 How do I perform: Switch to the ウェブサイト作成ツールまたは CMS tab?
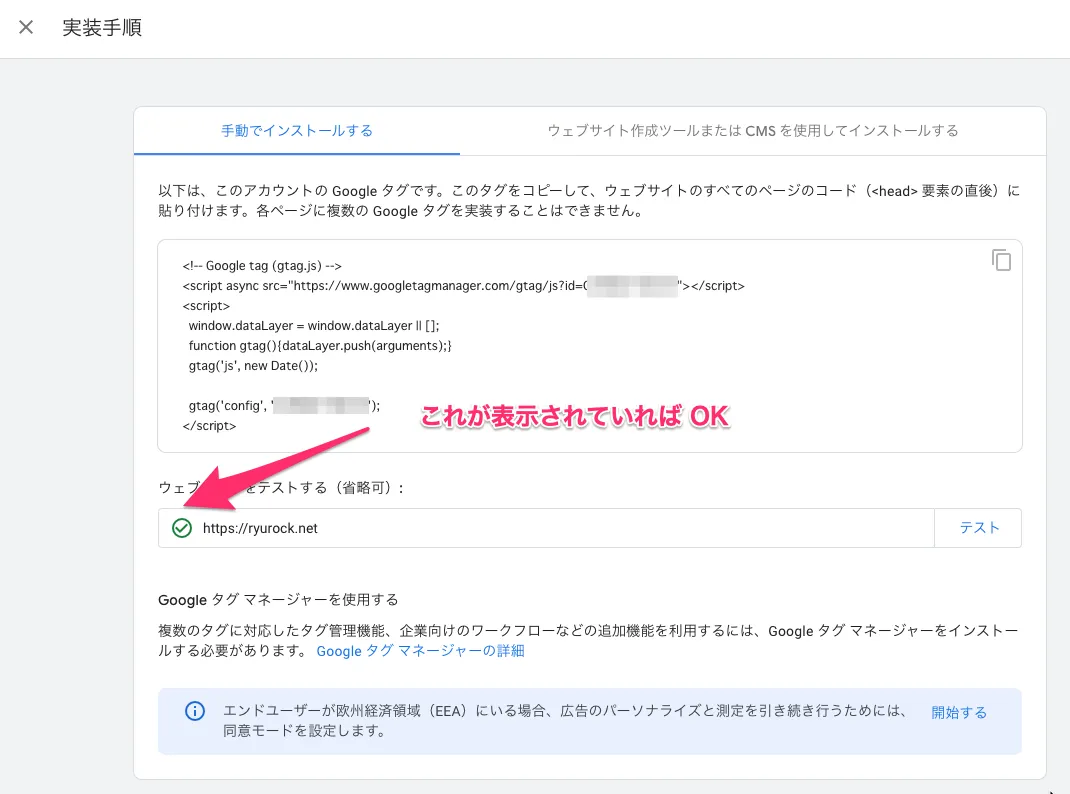(752, 131)
